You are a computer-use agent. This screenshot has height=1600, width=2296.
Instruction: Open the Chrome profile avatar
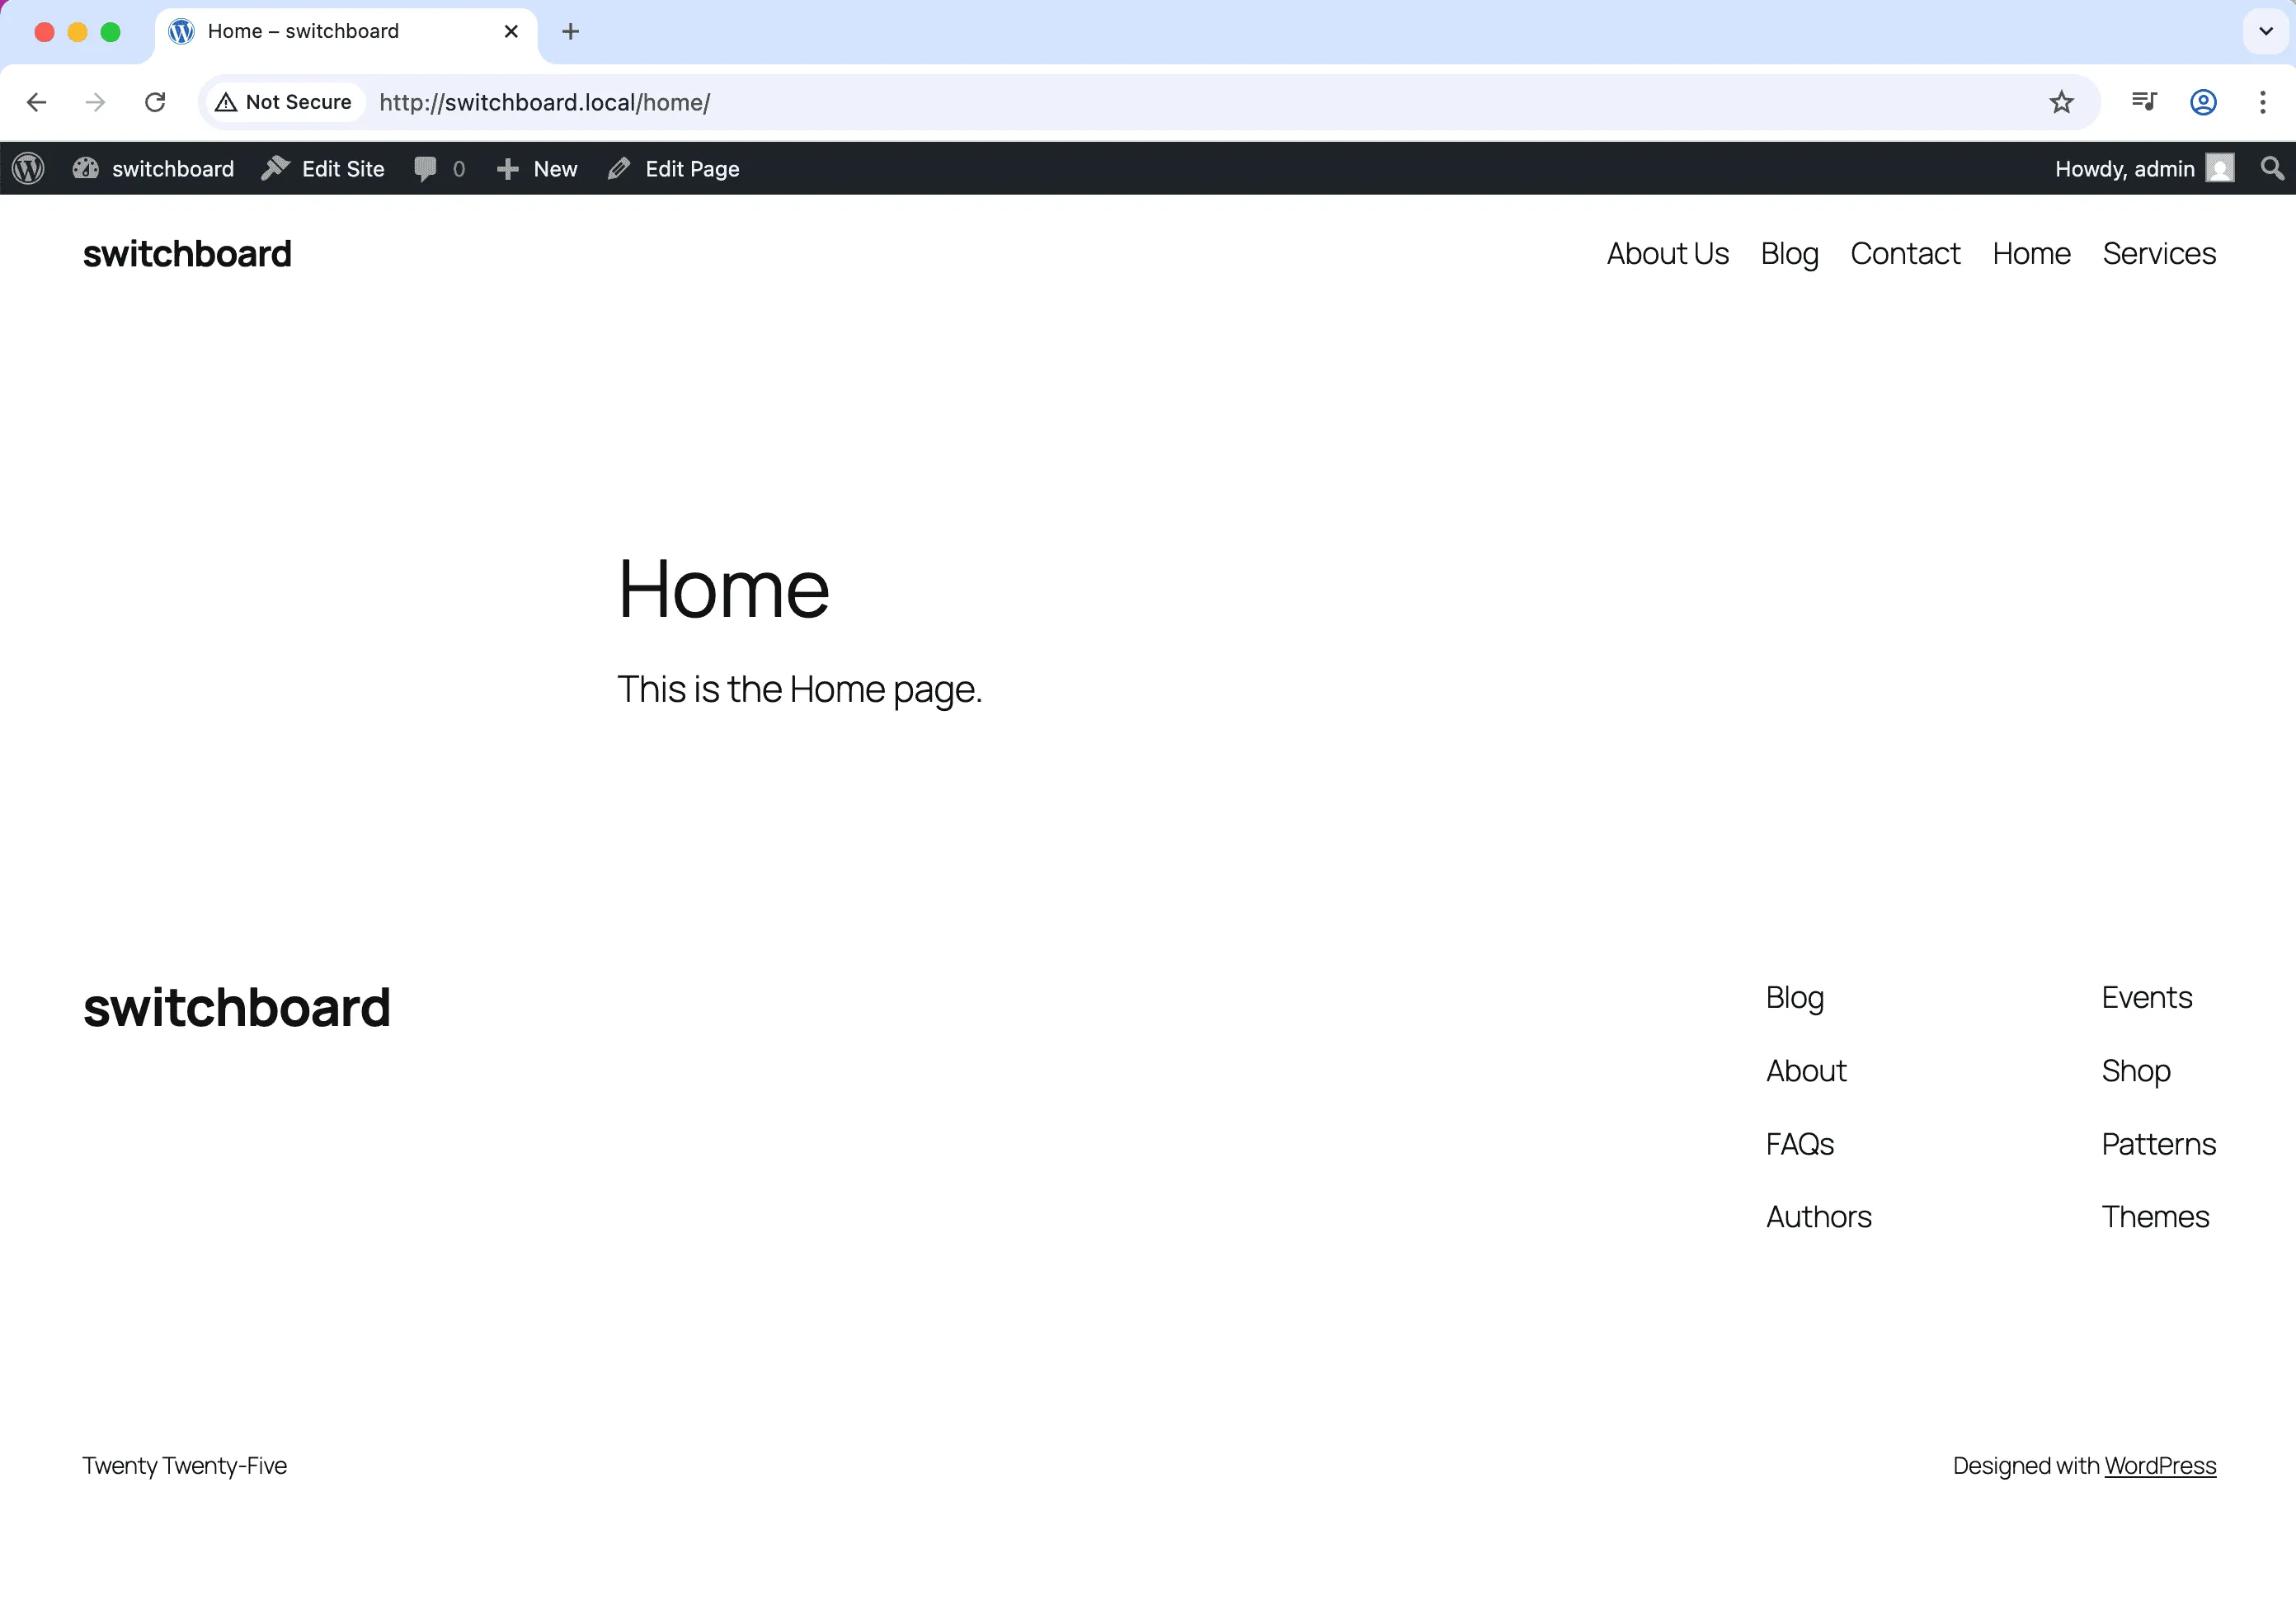tap(2203, 102)
